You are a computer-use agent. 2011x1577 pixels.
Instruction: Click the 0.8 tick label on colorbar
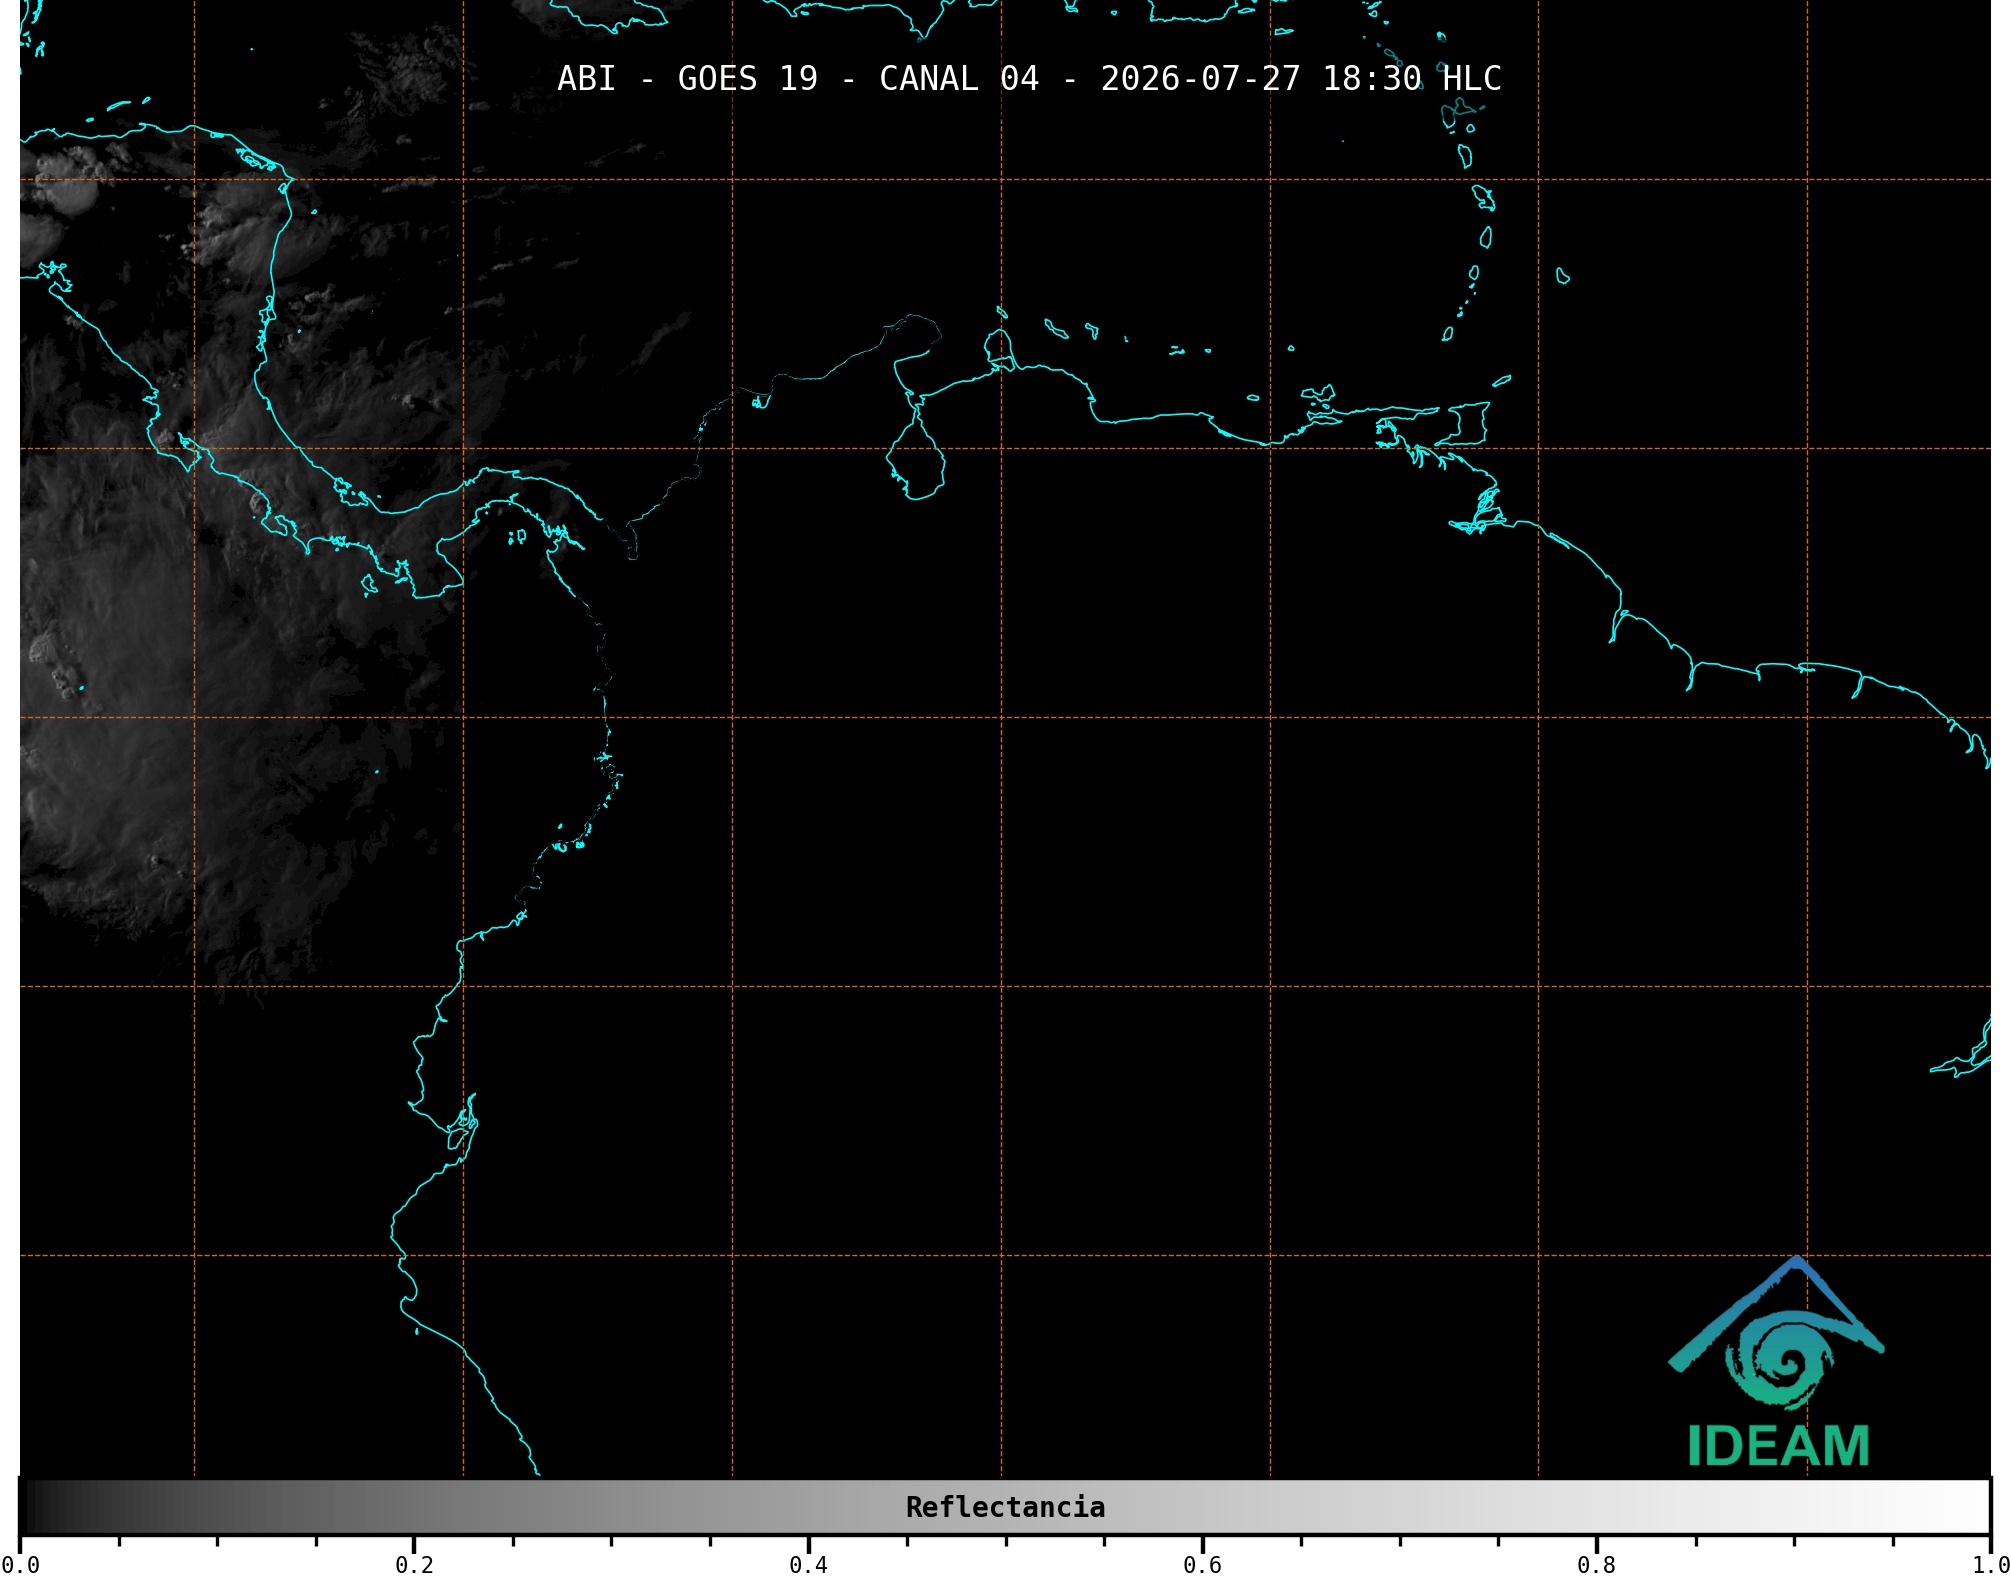tap(1596, 1564)
